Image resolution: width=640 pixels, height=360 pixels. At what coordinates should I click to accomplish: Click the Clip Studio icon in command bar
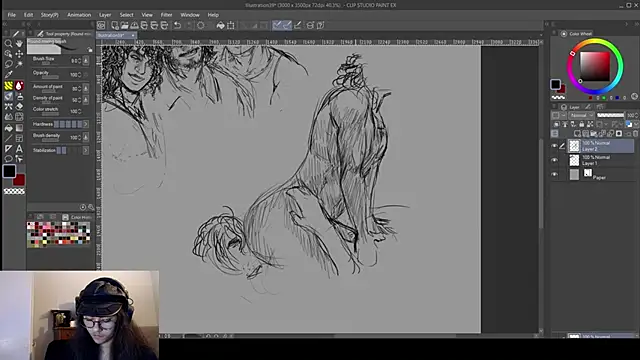tap(101, 25)
